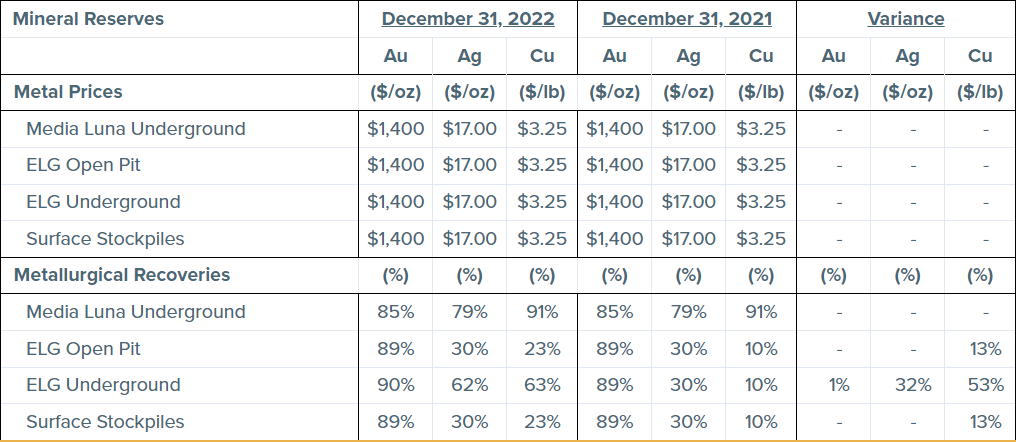
Task: Select the Metallurgical Recoveries section row label
Action: pos(122,275)
